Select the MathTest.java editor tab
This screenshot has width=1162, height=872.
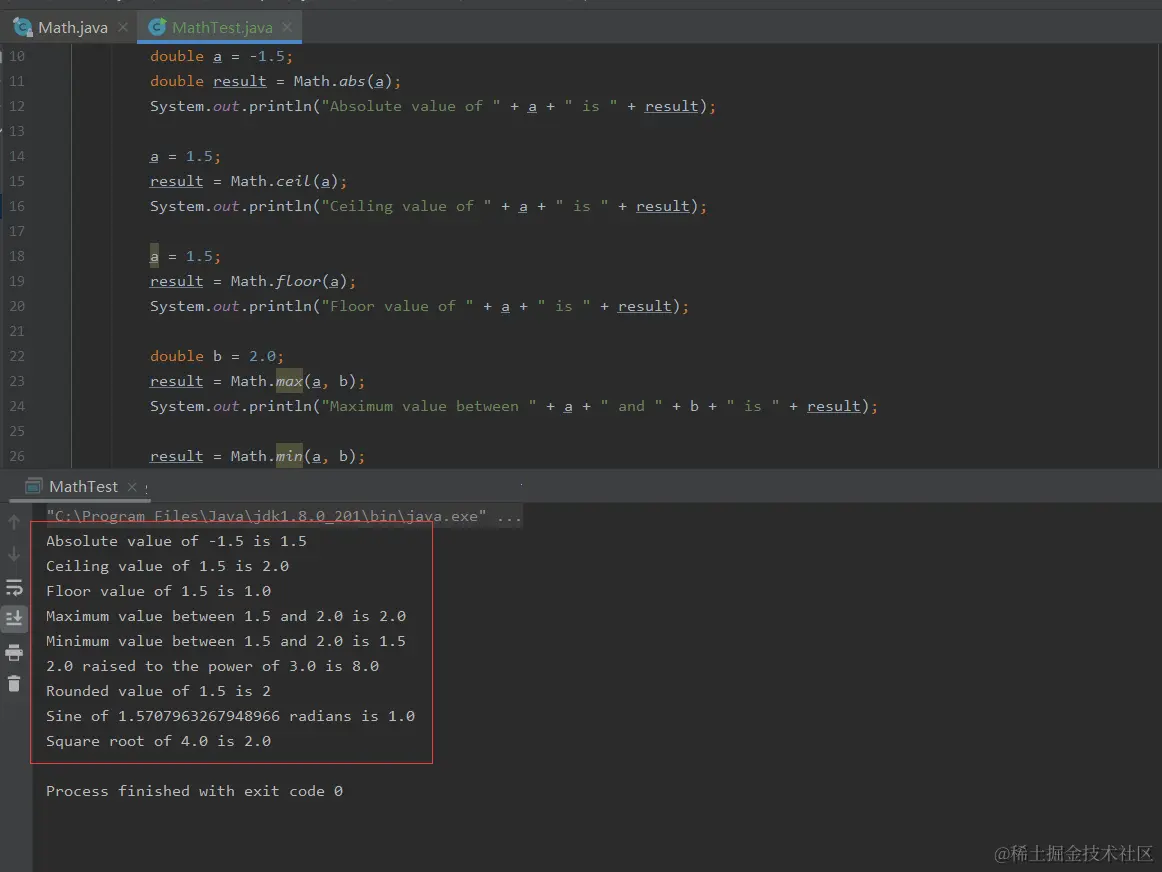point(222,27)
